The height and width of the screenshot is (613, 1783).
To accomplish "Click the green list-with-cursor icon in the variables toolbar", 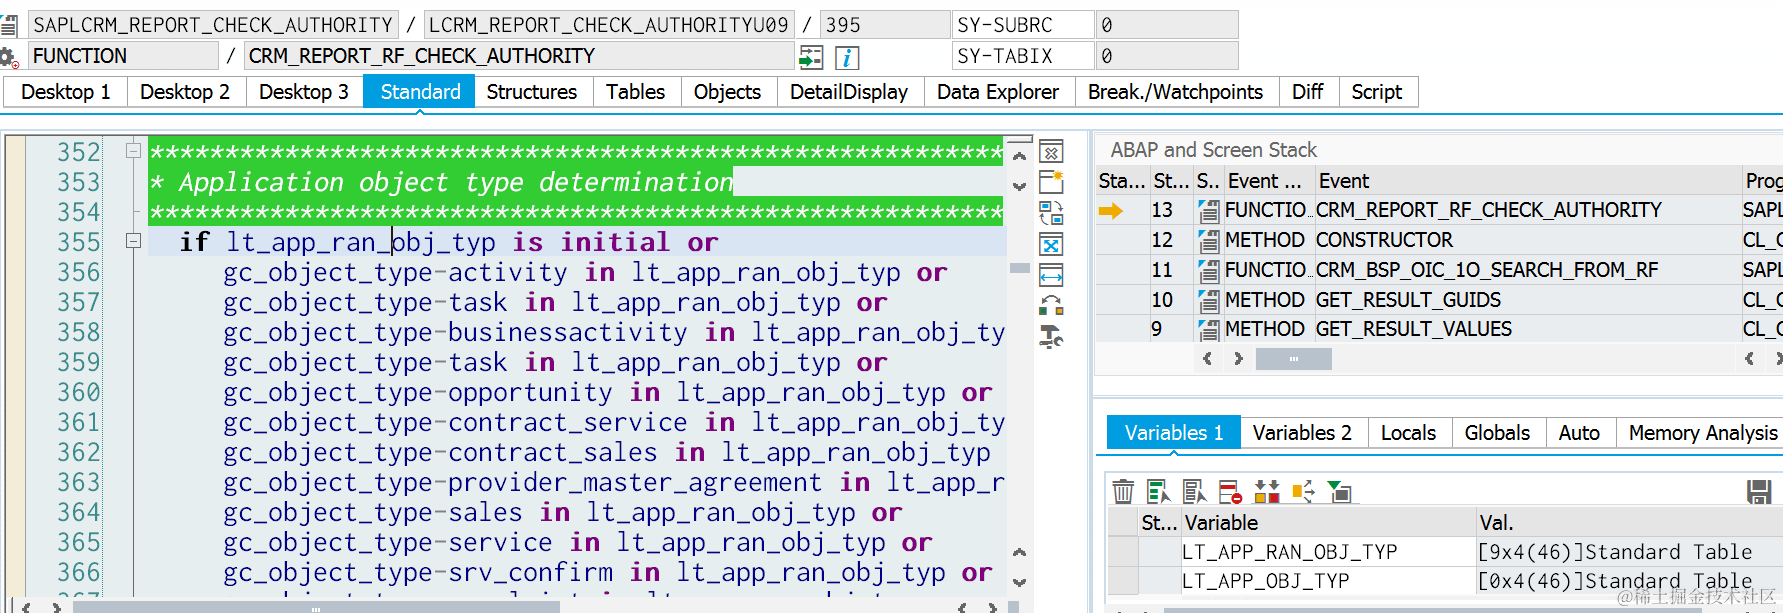I will [x=1158, y=491].
